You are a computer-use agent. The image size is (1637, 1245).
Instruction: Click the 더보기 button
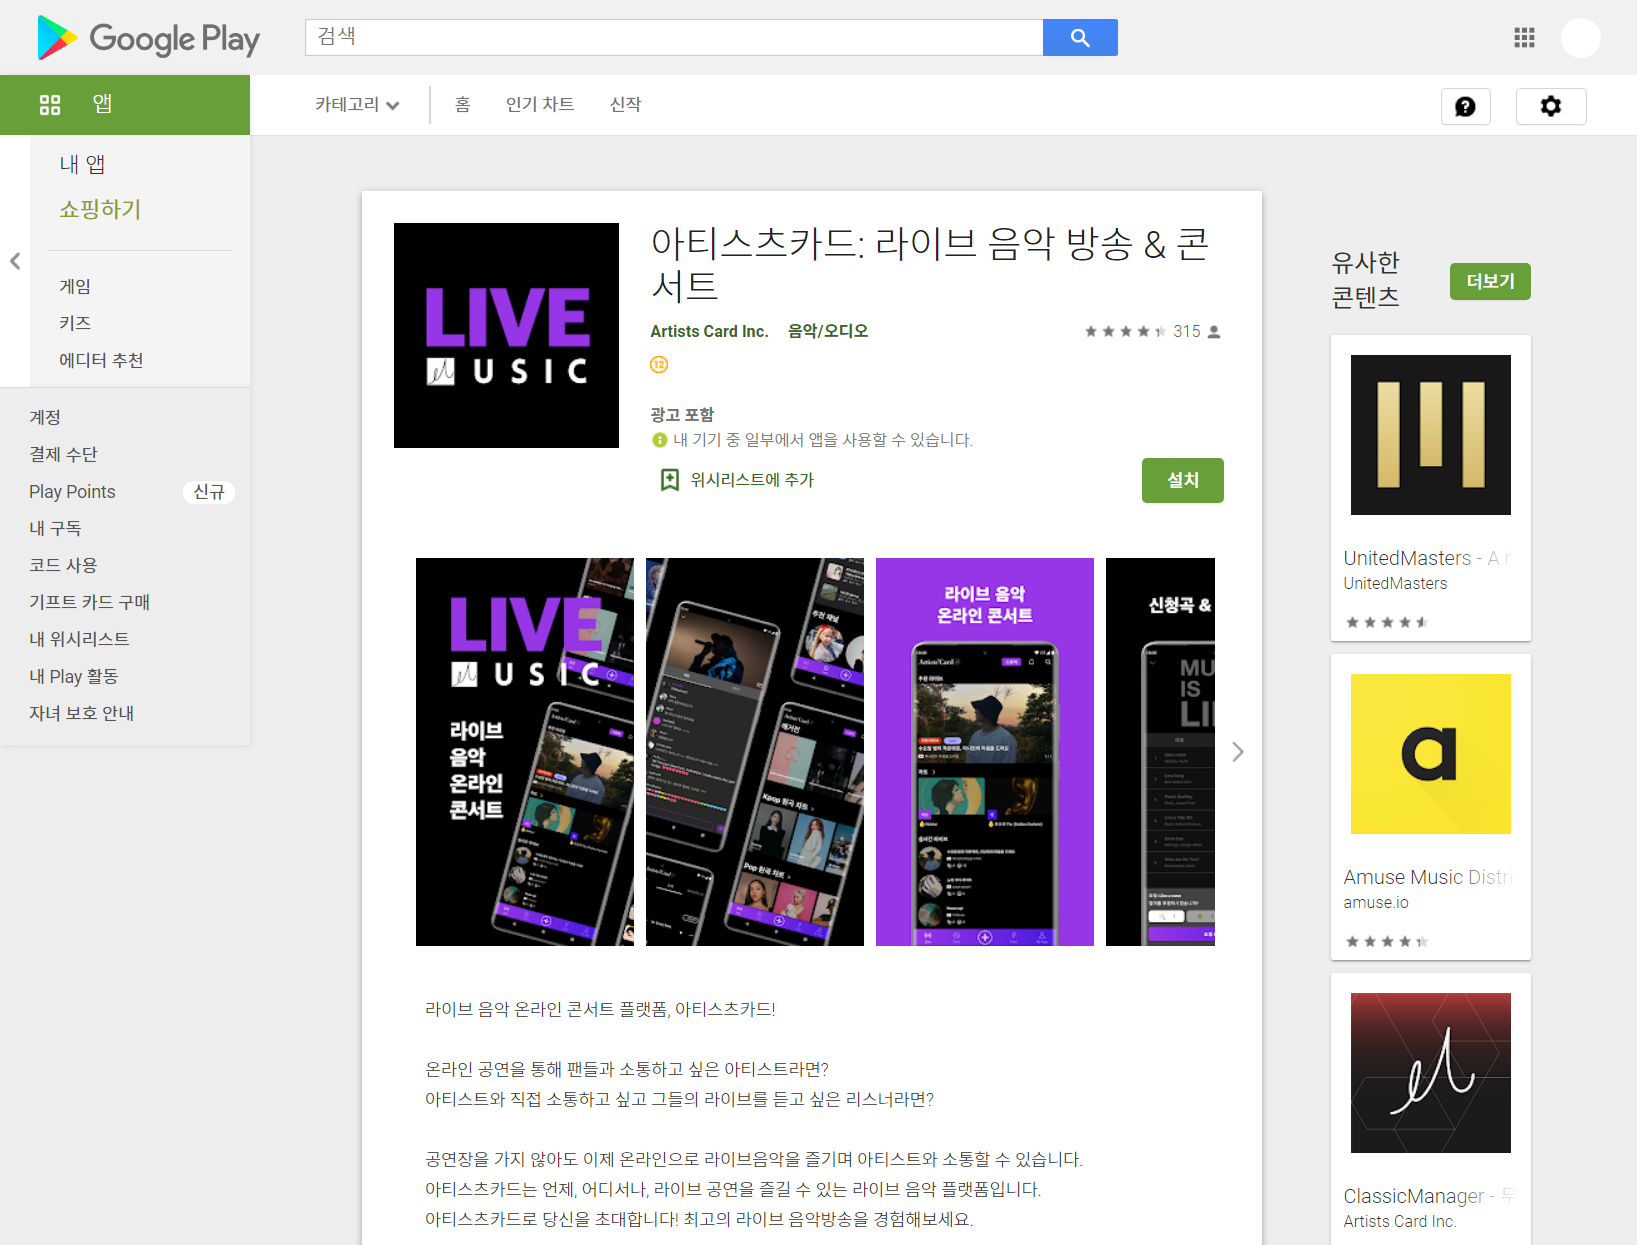1490,281
